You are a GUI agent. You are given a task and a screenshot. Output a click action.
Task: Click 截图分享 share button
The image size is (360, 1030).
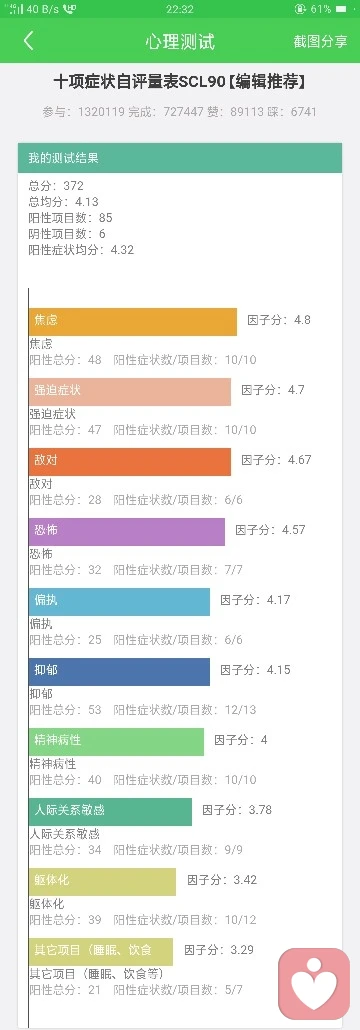pyautogui.click(x=321, y=41)
